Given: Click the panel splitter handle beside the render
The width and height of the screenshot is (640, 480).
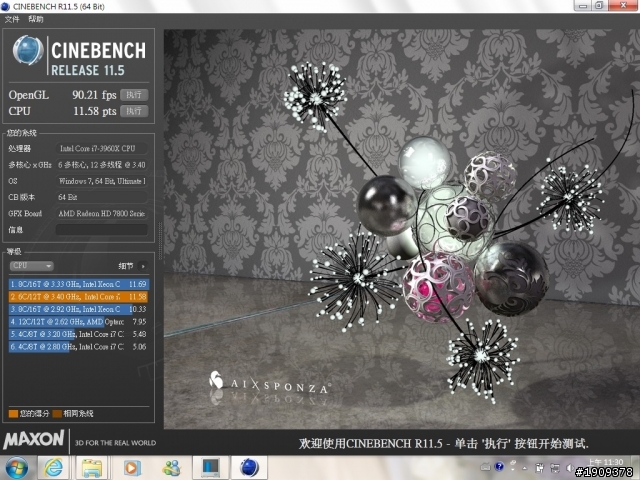Looking at the screenshot, I should click(160, 241).
